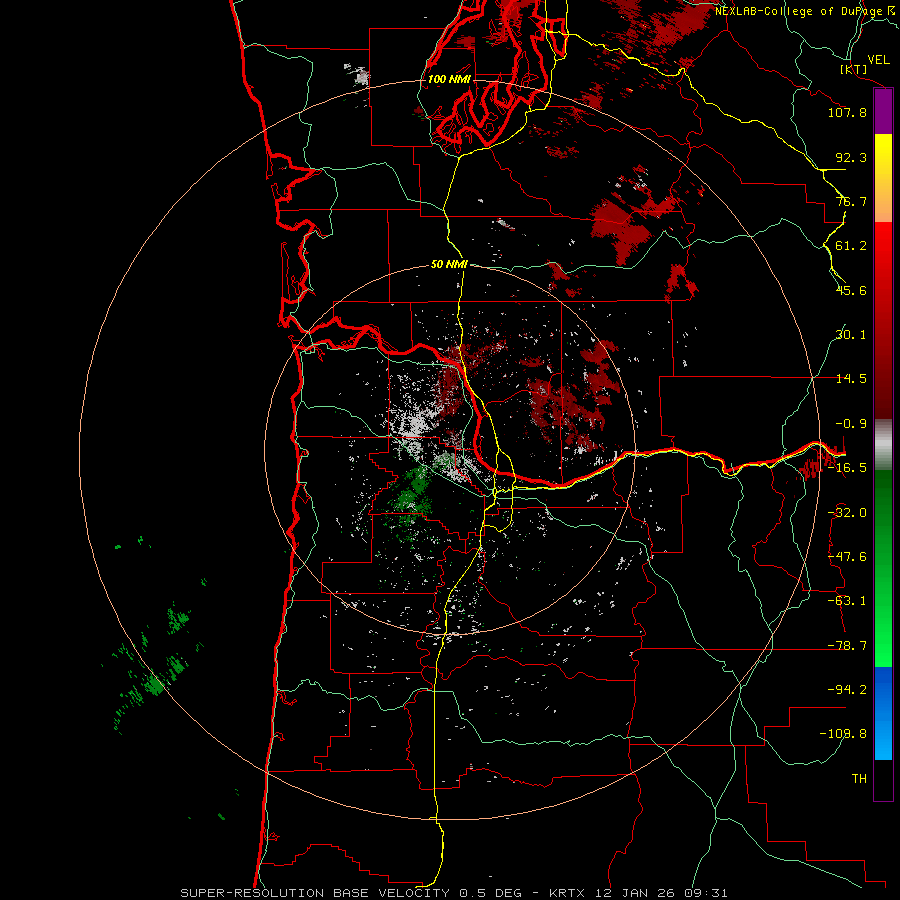Pick the black TH band of the color bar
Viewport: 900px width, 900px height.
883,779
